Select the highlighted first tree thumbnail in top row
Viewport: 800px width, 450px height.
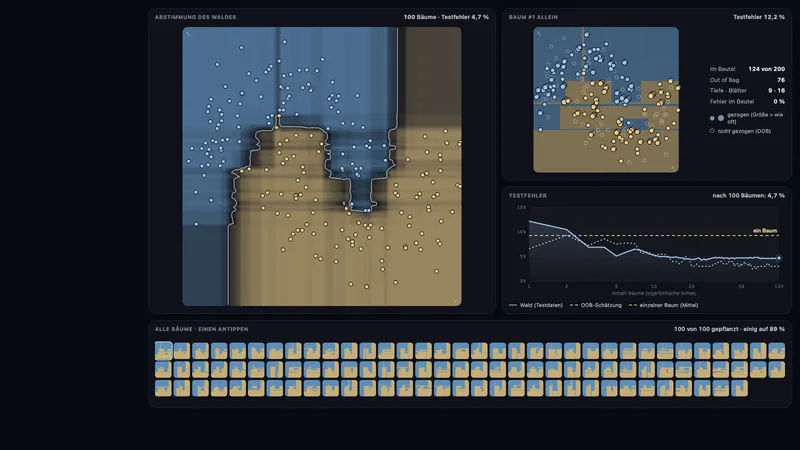click(x=163, y=351)
